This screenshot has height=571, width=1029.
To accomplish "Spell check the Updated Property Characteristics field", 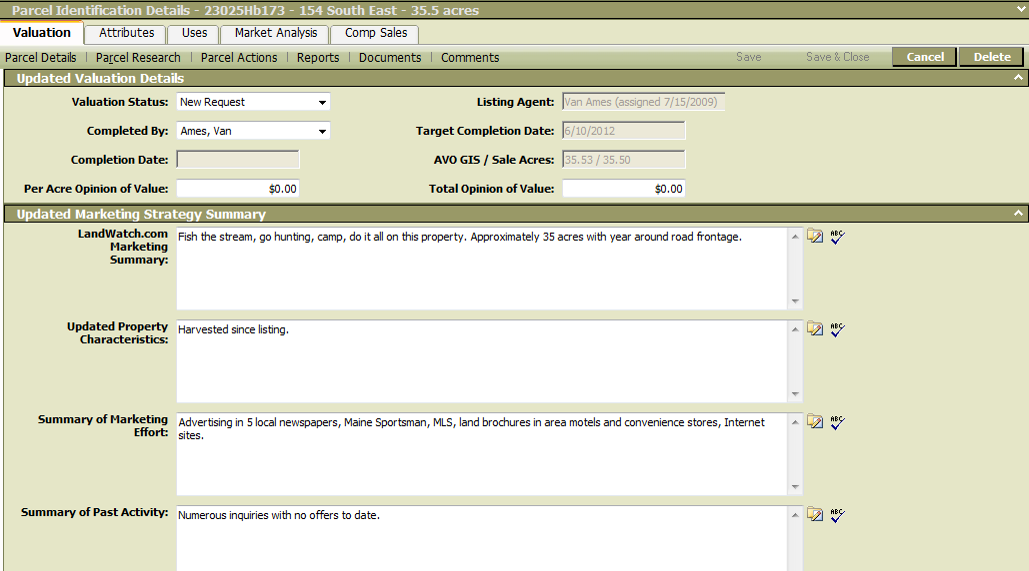I will (x=837, y=329).
